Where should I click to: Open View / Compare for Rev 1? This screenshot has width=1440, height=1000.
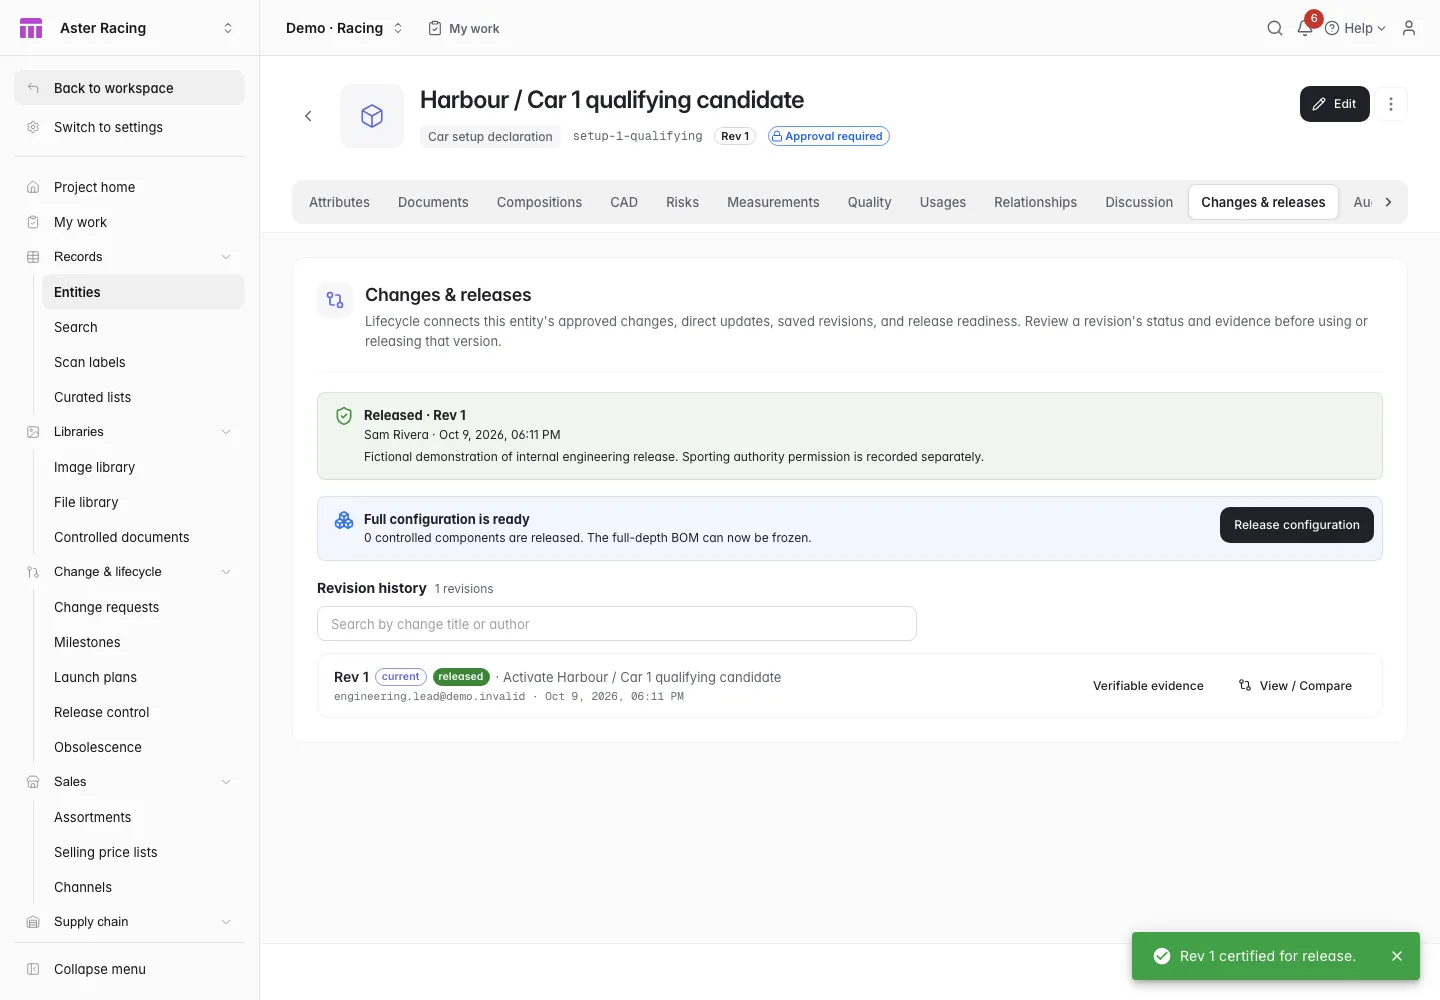1295,686
